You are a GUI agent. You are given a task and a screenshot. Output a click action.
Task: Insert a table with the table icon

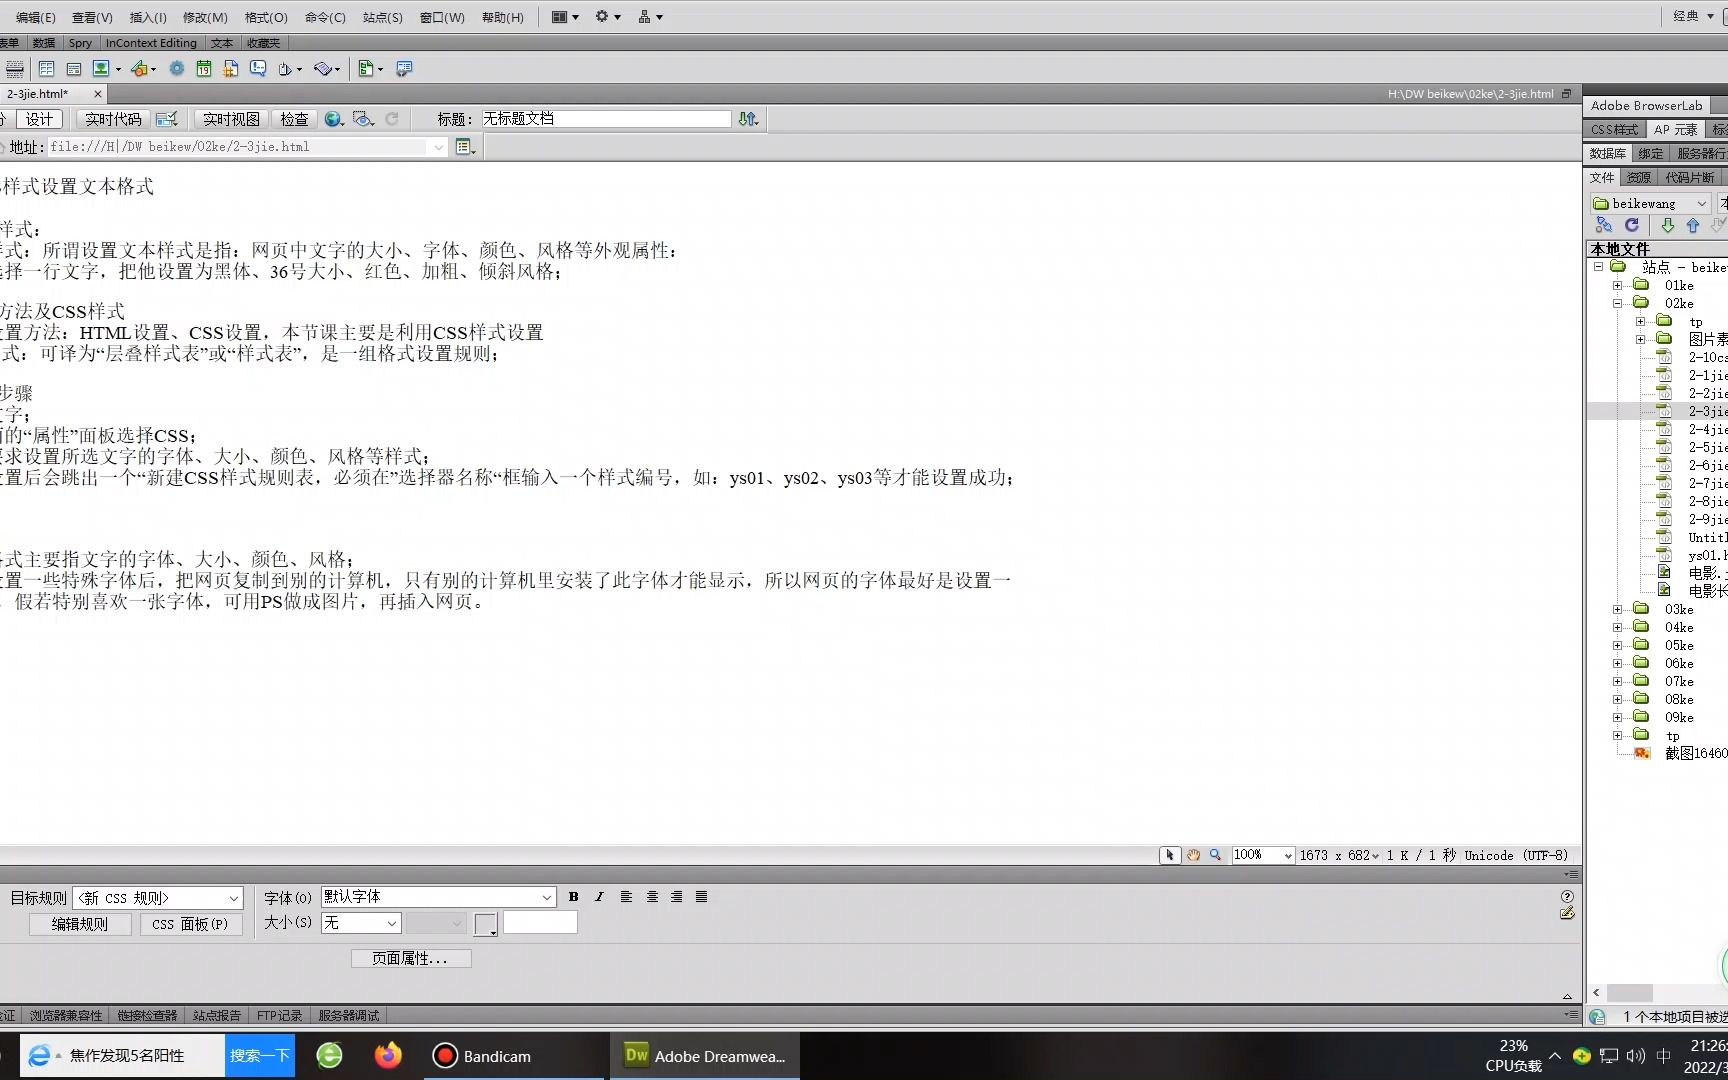pos(46,69)
